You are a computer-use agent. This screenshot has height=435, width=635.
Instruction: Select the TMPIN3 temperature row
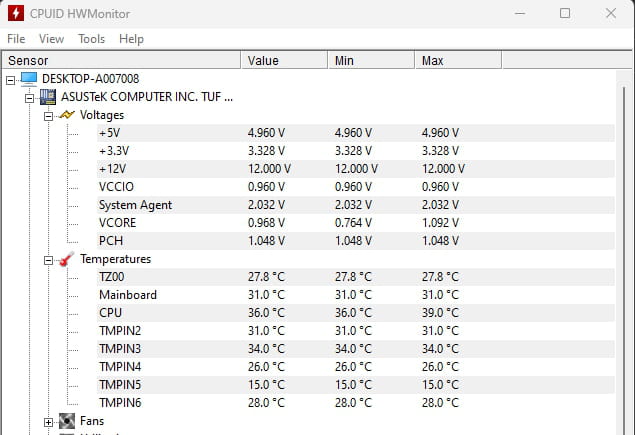356,349
